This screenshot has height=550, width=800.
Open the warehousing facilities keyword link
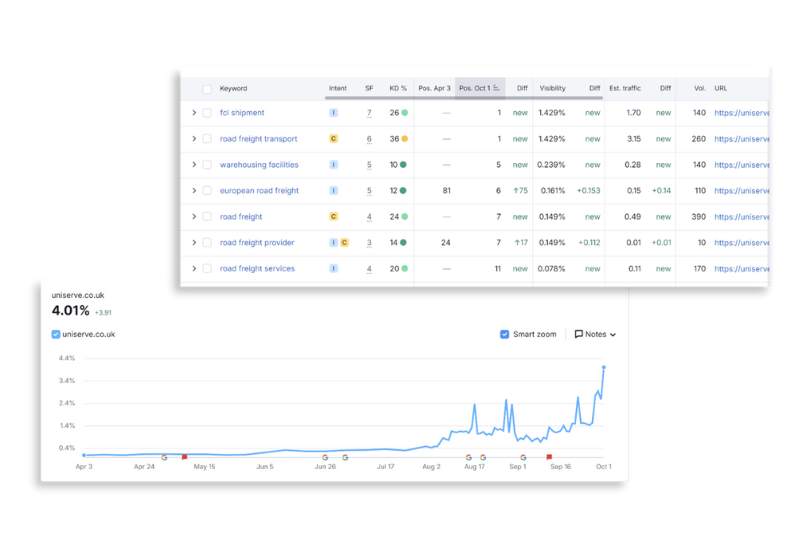click(259, 165)
